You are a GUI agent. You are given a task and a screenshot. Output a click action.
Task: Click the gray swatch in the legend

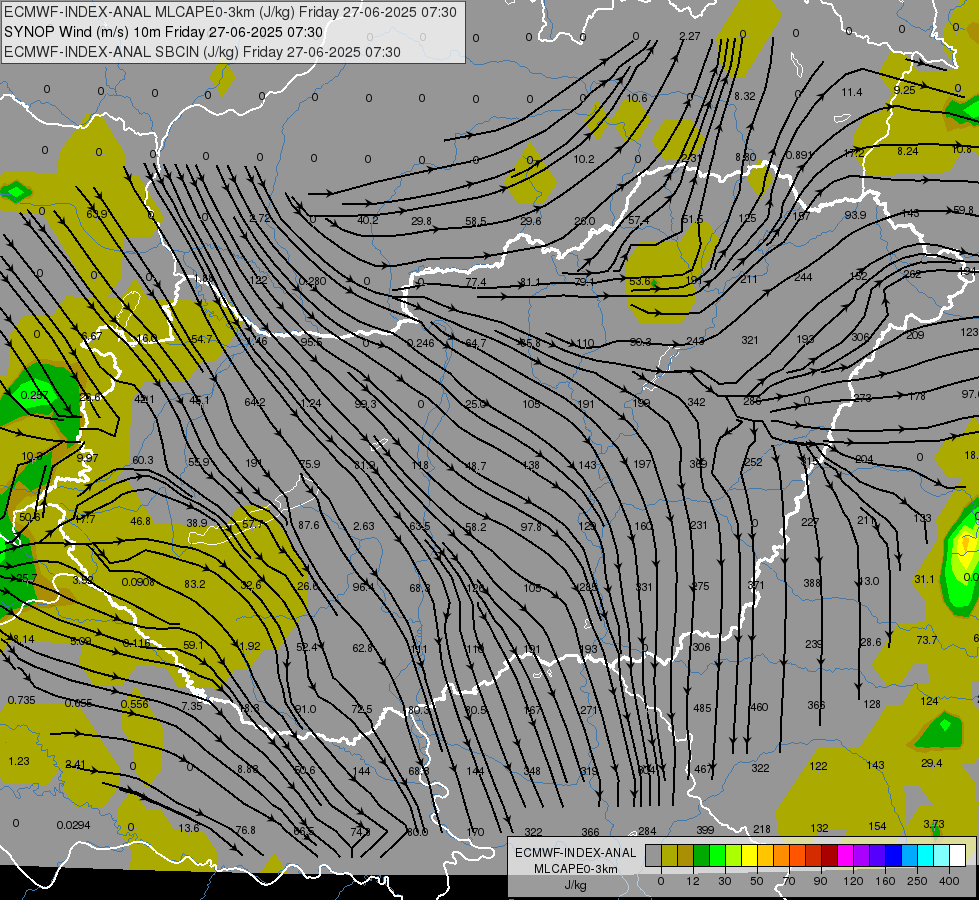(x=653, y=855)
